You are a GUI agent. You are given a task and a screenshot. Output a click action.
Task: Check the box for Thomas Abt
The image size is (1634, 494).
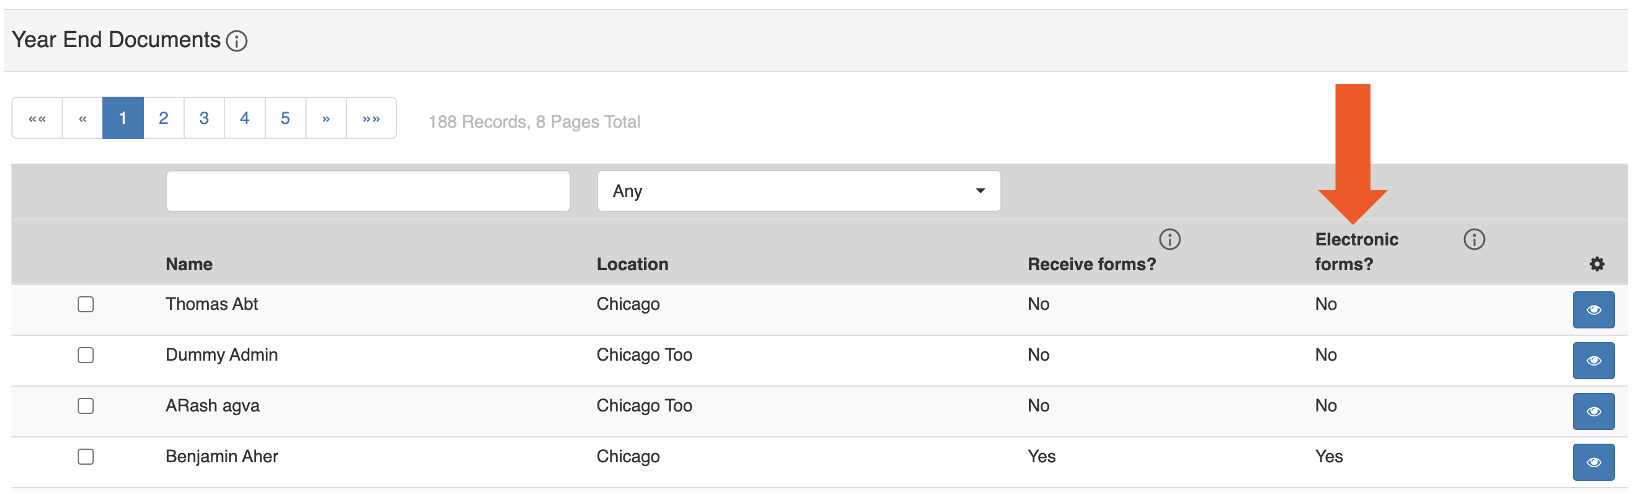point(86,304)
